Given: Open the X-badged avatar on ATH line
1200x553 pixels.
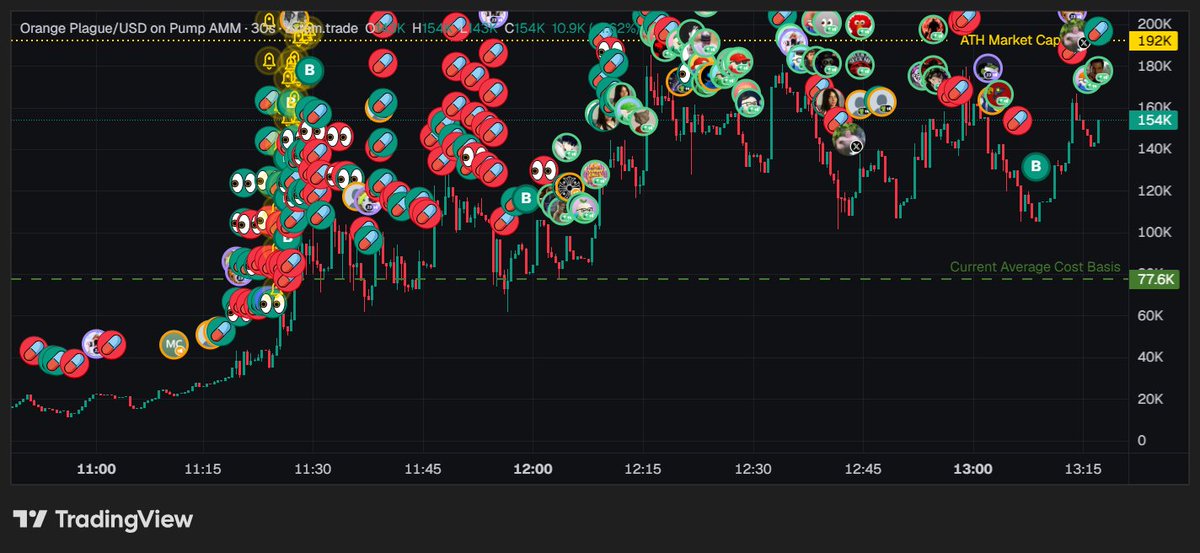Looking at the screenshot, I should pyautogui.click(x=1074, y=38).
